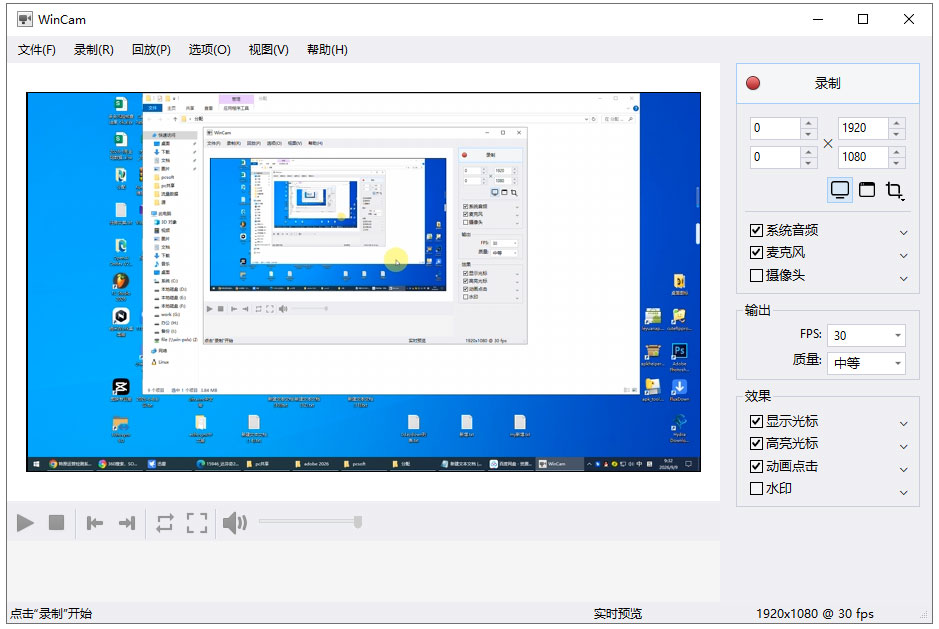Screen dimensions: 939x629
Task: Jump to the end of the recording
Action: 127,524
